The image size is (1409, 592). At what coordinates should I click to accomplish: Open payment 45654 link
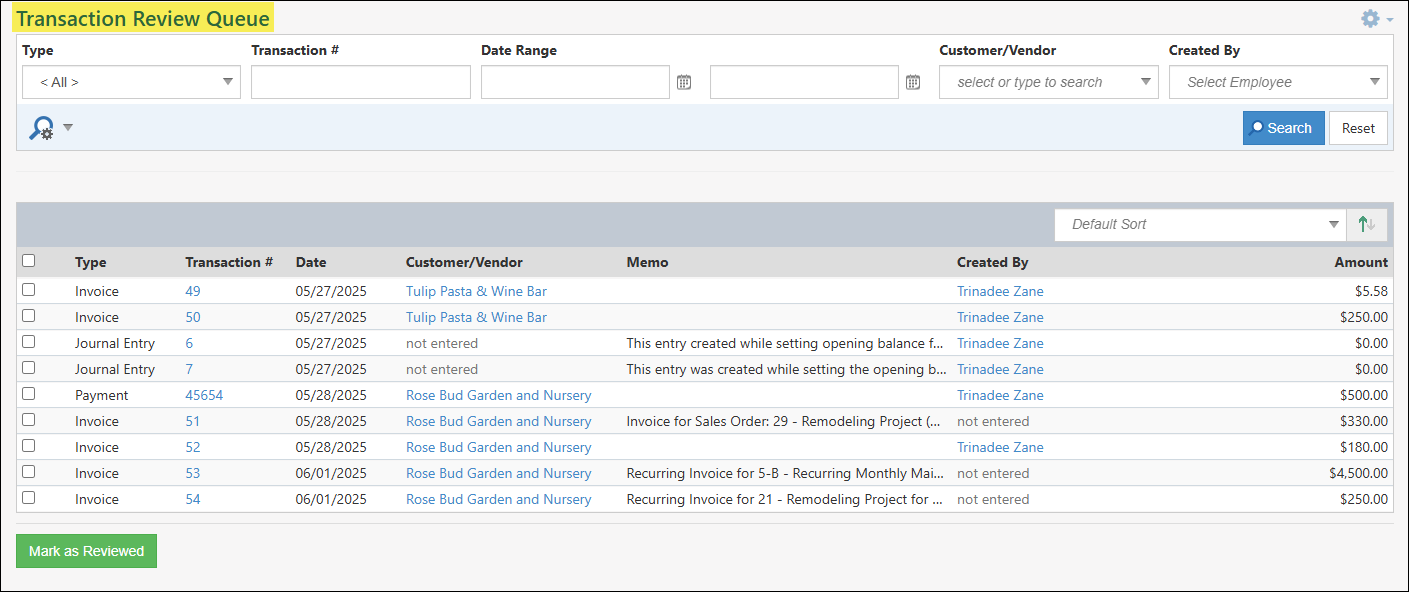[204, 395]
